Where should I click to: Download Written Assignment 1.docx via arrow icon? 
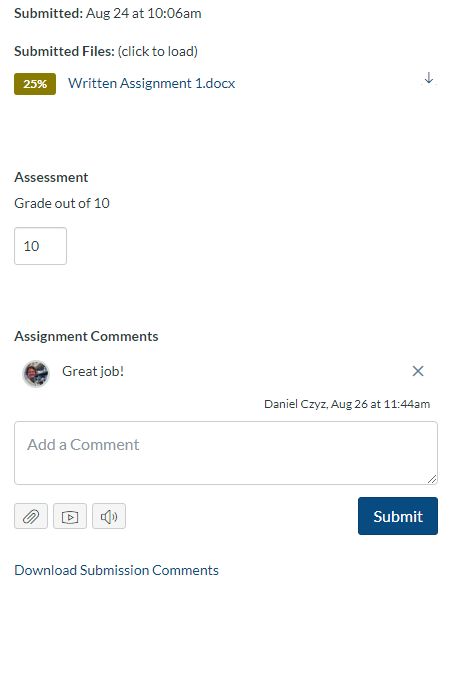click(x=429, y=78)
